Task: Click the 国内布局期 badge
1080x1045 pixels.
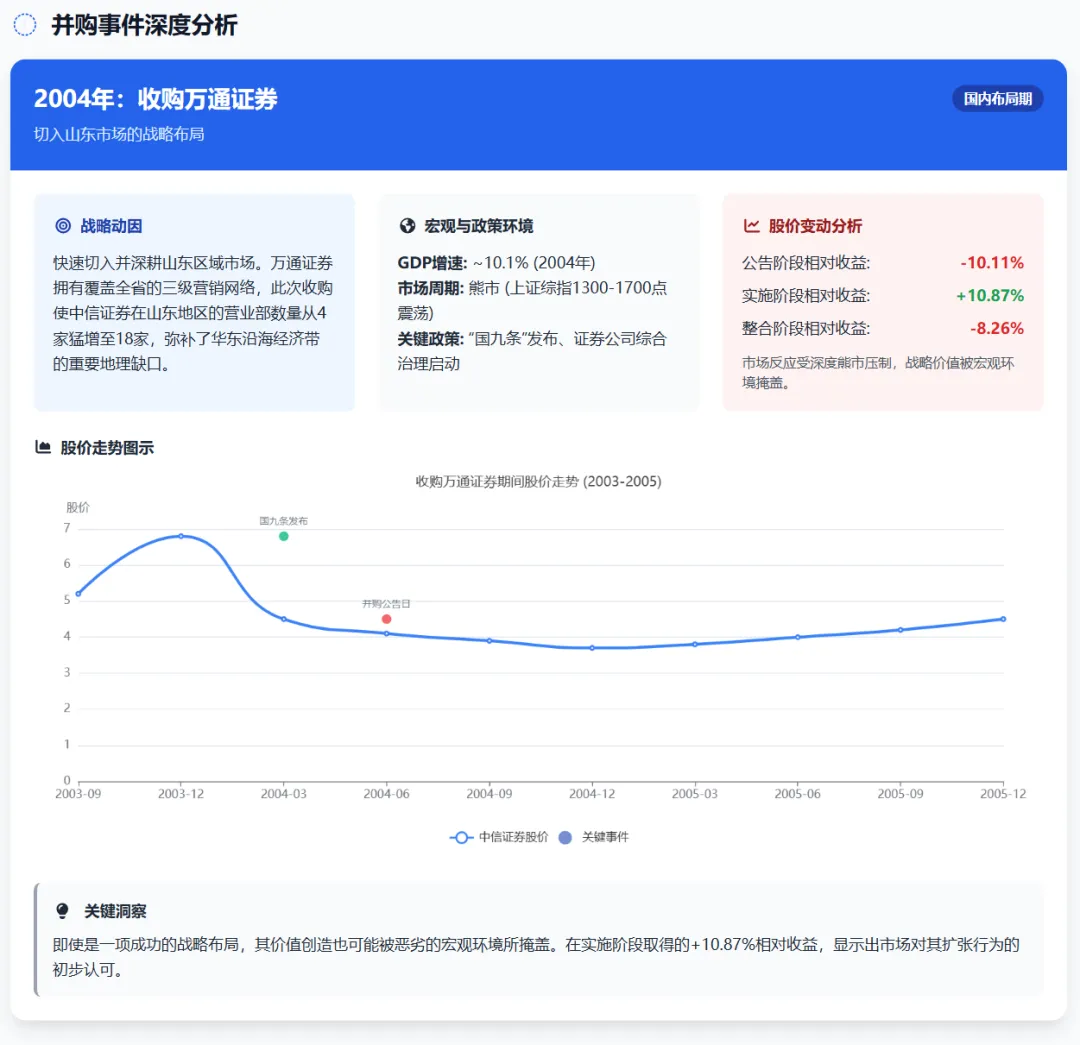Action: coord(997,99)
